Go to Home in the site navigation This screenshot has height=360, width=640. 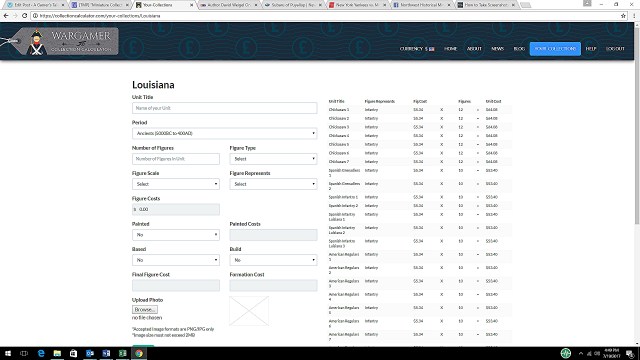click(451, 49)
